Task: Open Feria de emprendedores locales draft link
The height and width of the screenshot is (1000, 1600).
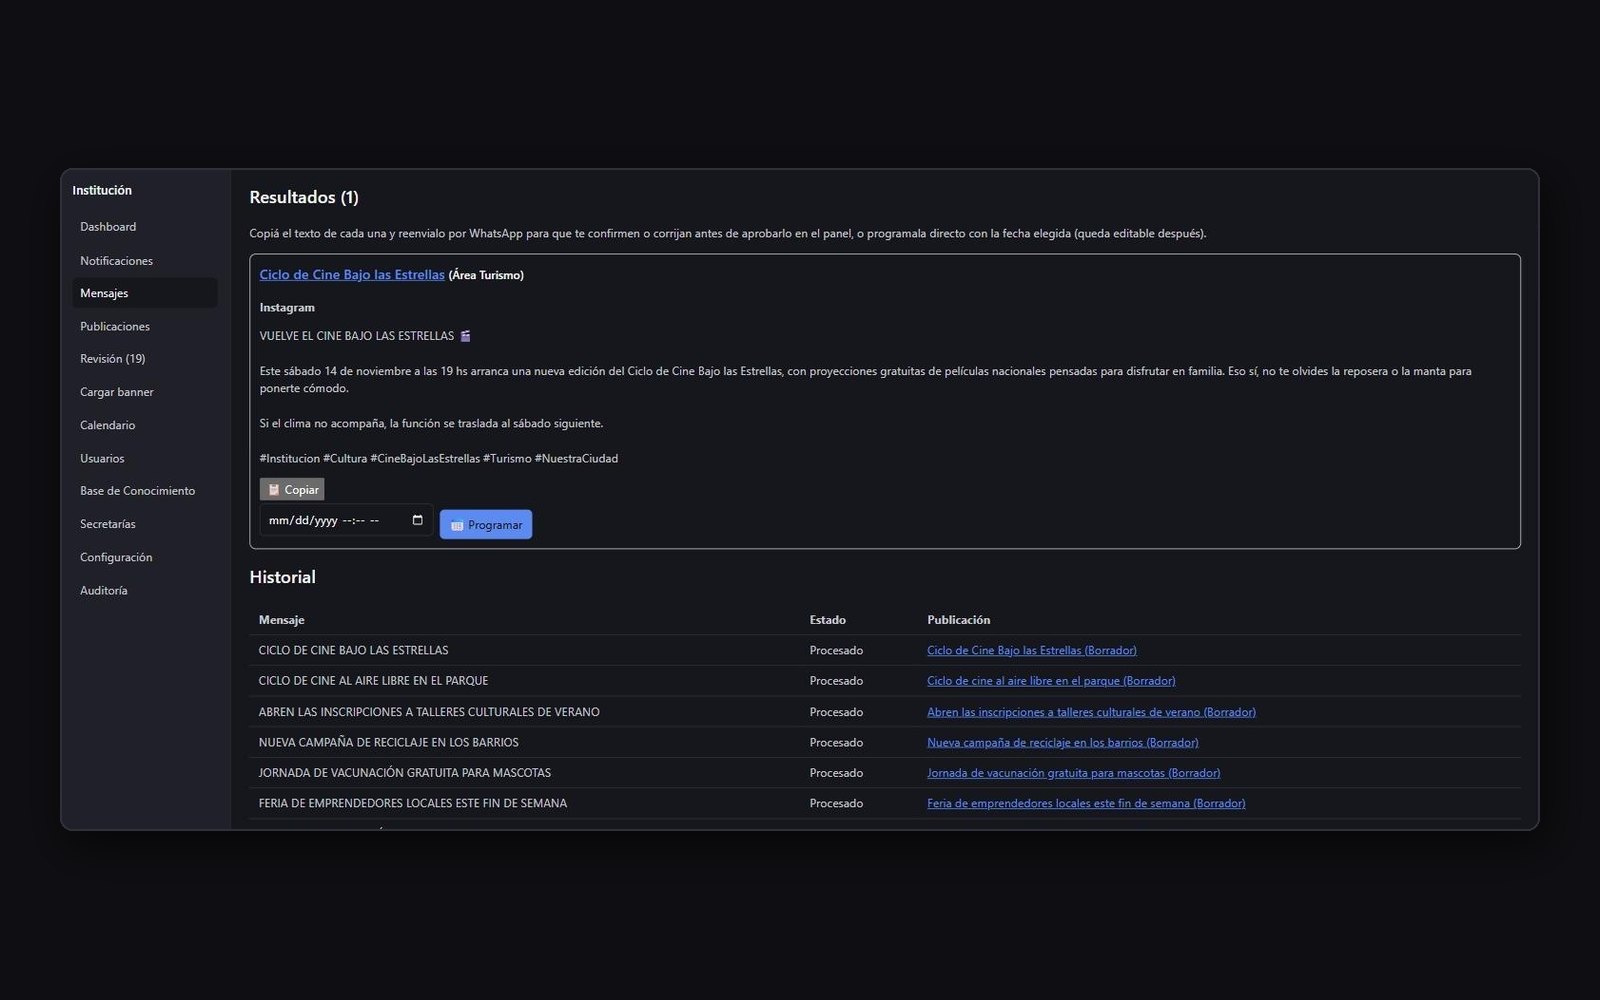Action: pos(1086,803)
